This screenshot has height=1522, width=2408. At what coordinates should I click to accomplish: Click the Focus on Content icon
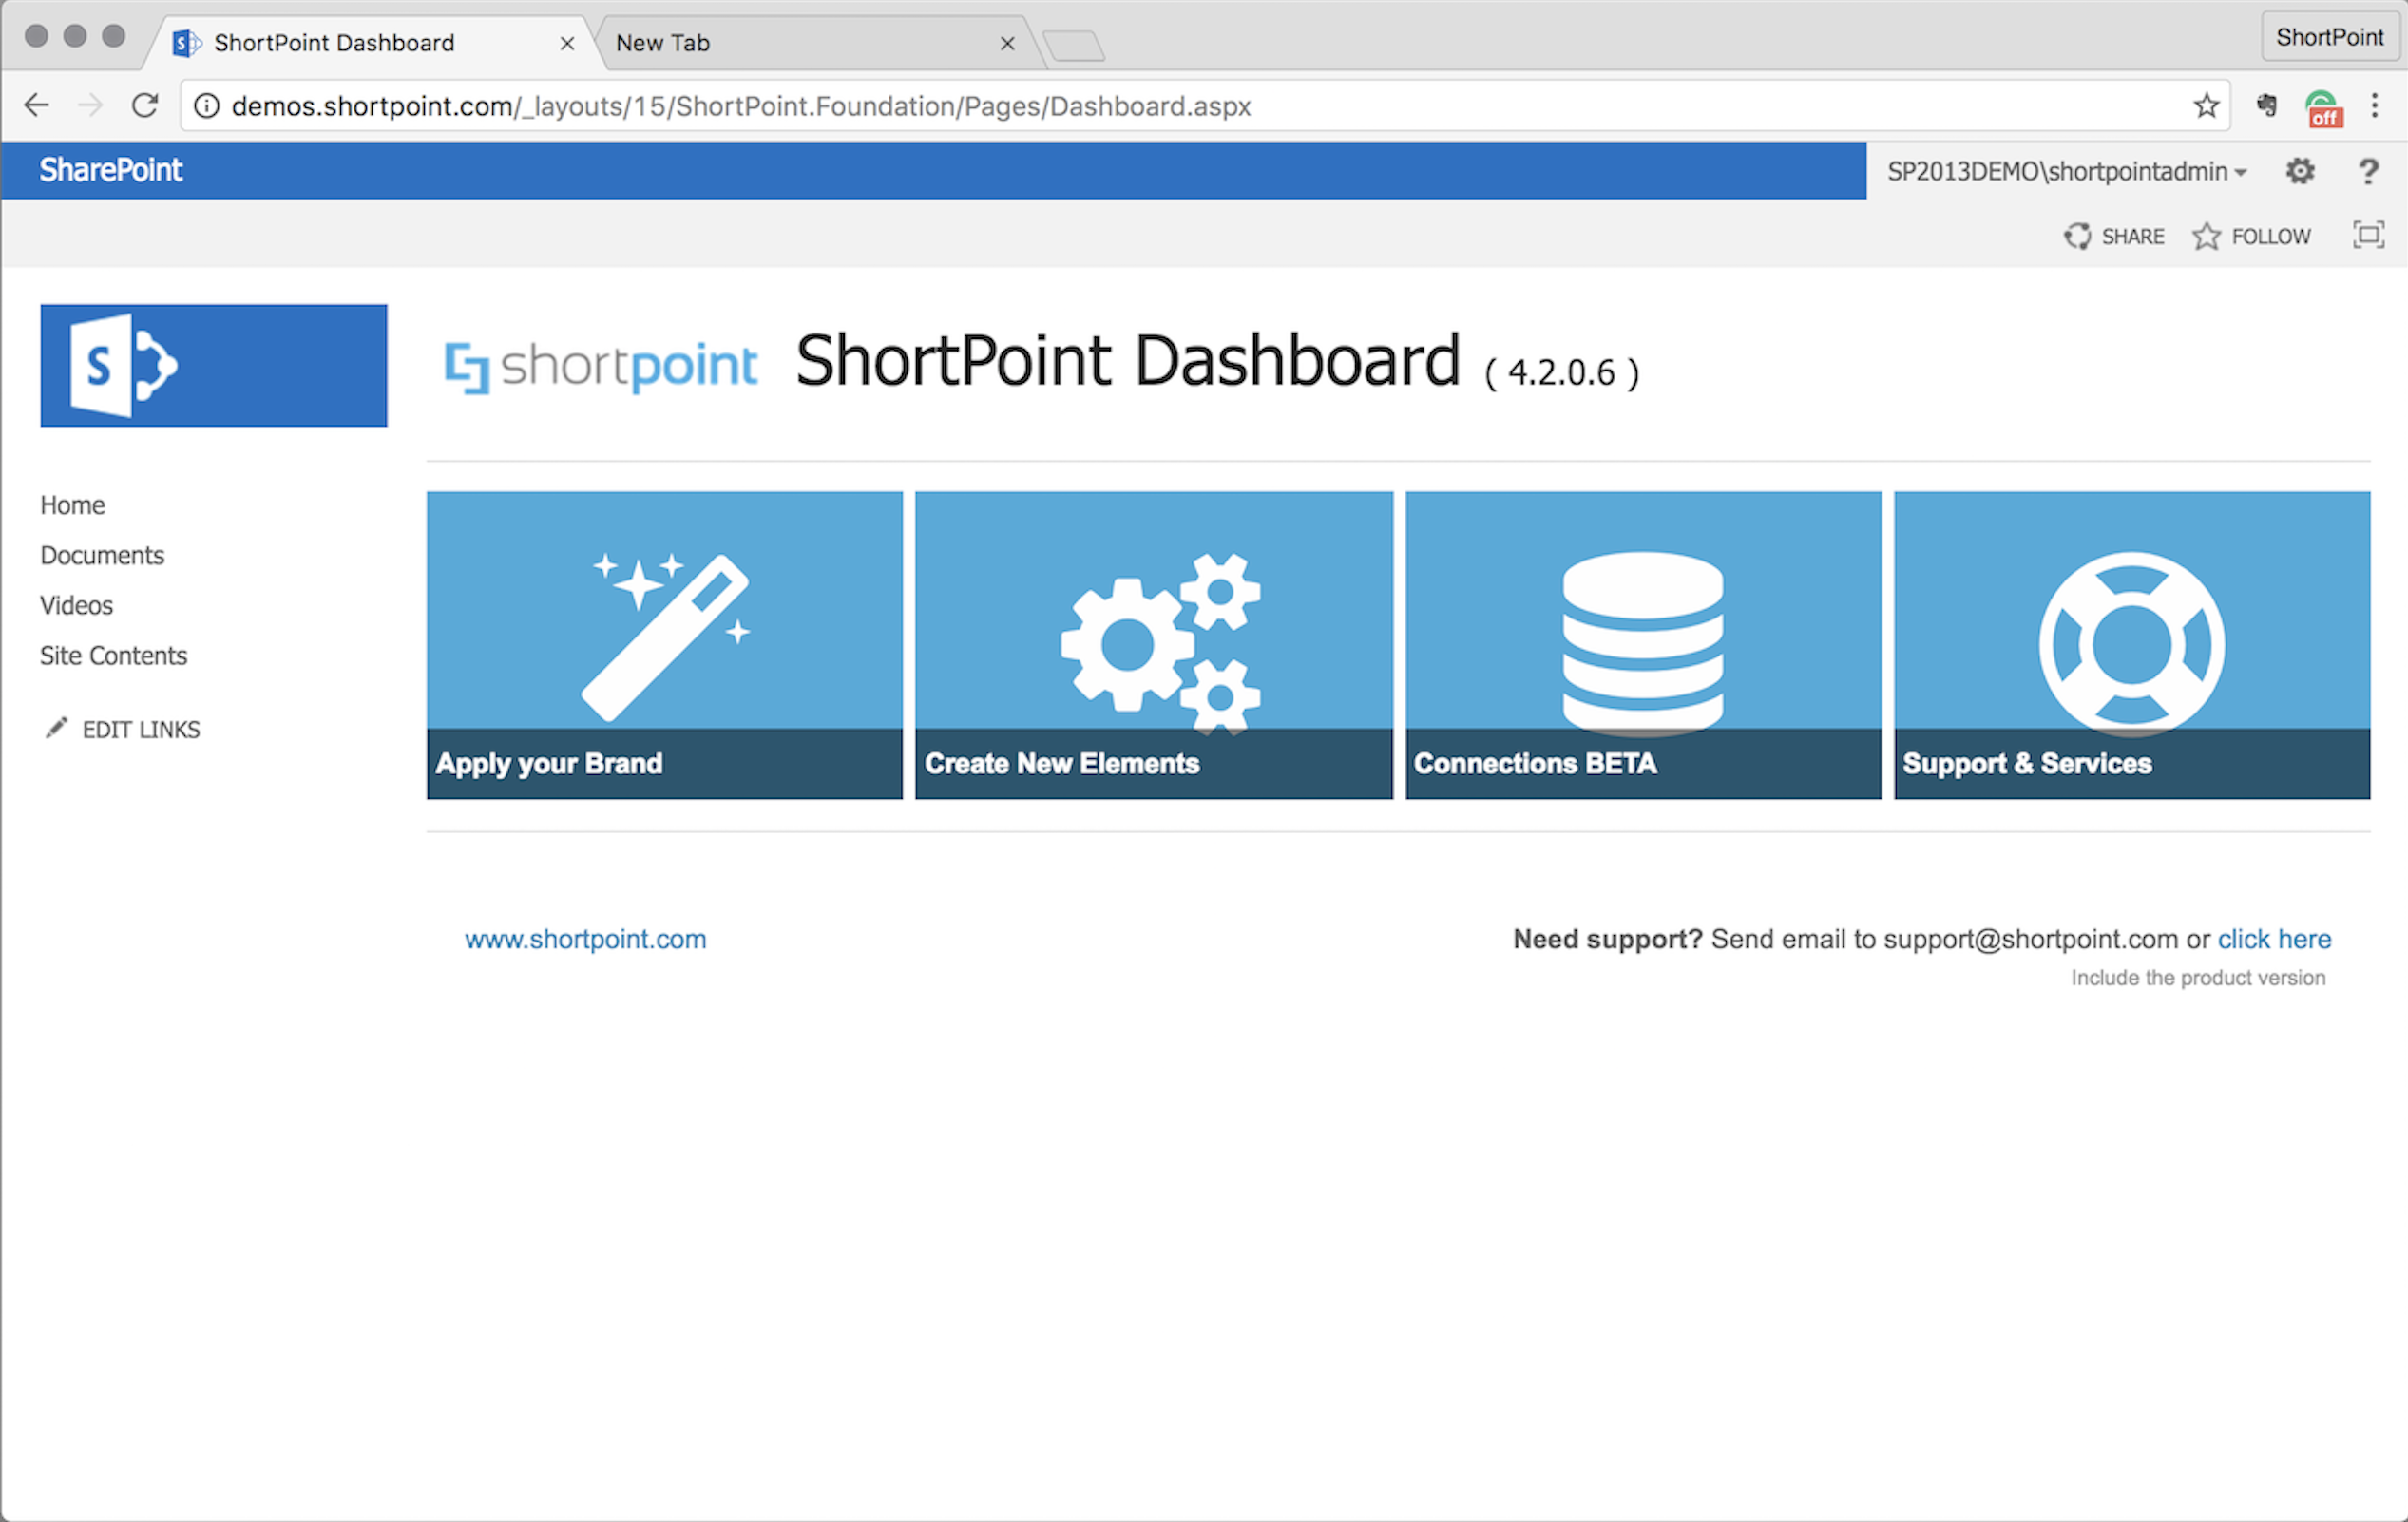2369,236
